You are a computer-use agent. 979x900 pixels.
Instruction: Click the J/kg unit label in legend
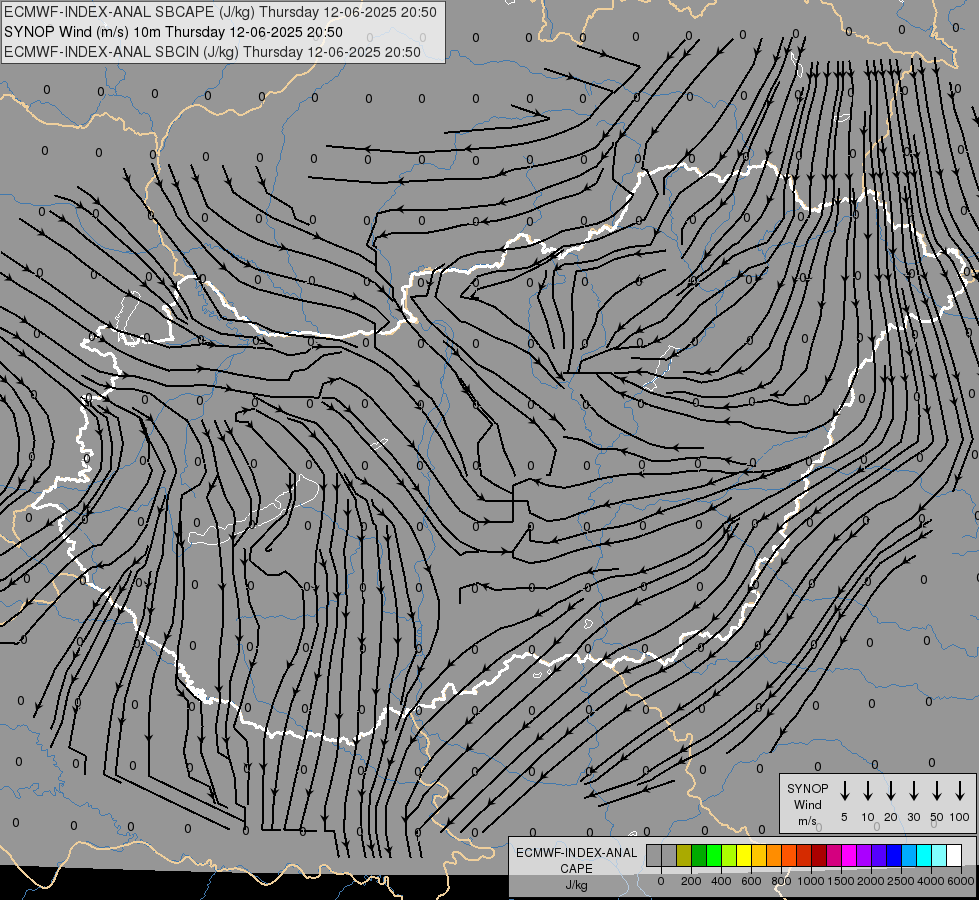click(576, 885)
